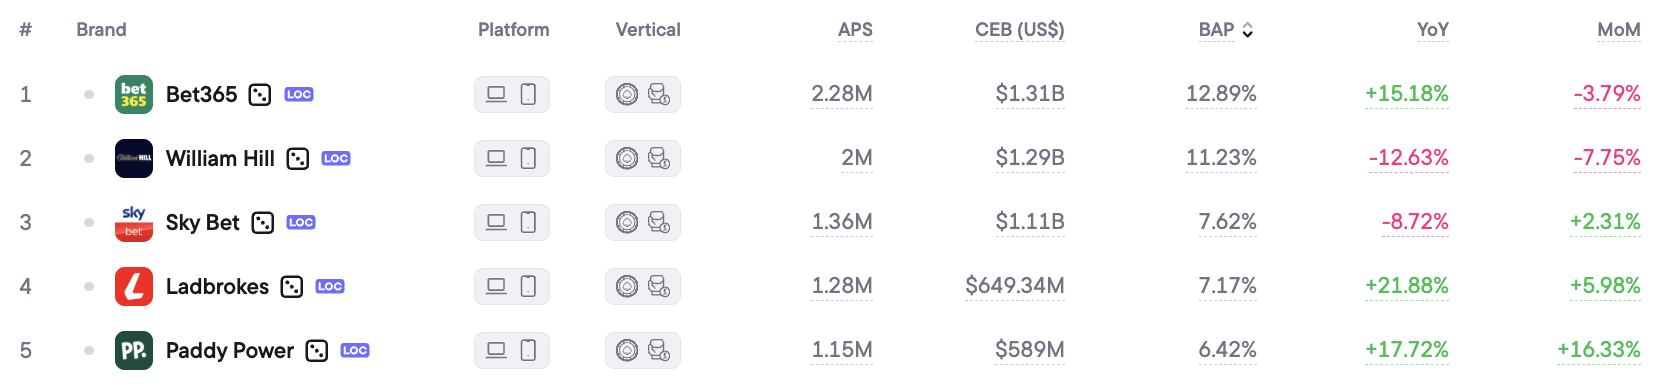Click the LOC badge beside William Hill
This screenshot has height=384, width=1668.
pos(336,158)
